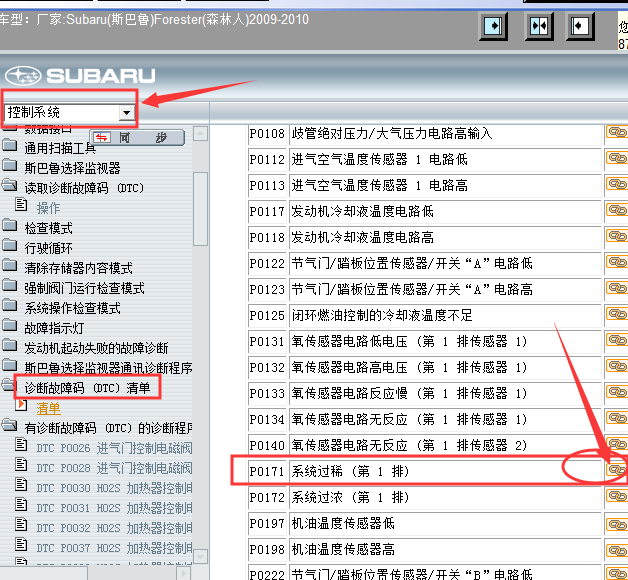Open DTC P0026 进气门控制电磁阀 document
This screenshot has width=628, height=580.
click(114, 448)
